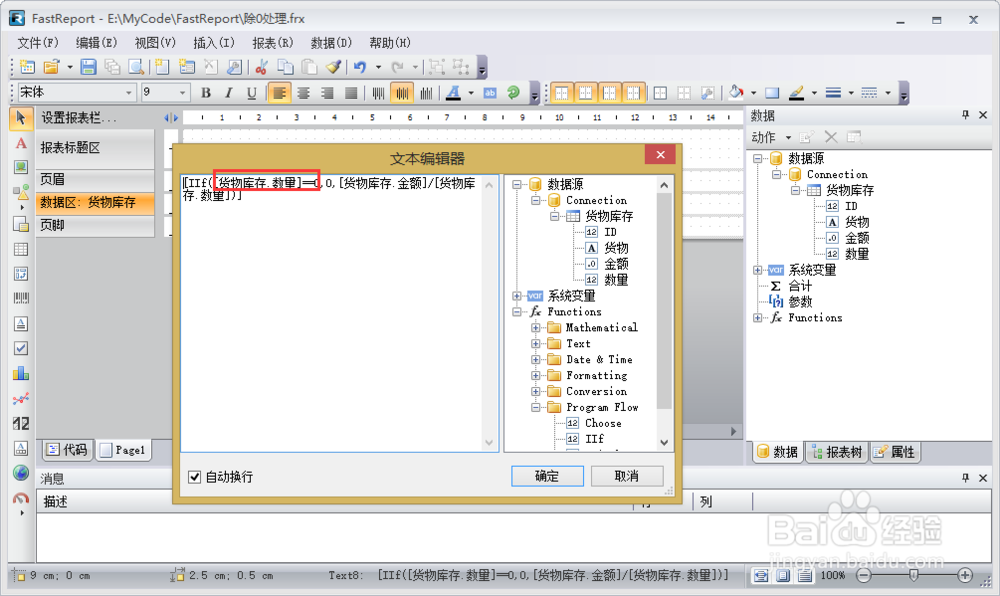Toggle underline formatting
Viewport: 1000px width, 596px height.
tap(249, 92)
